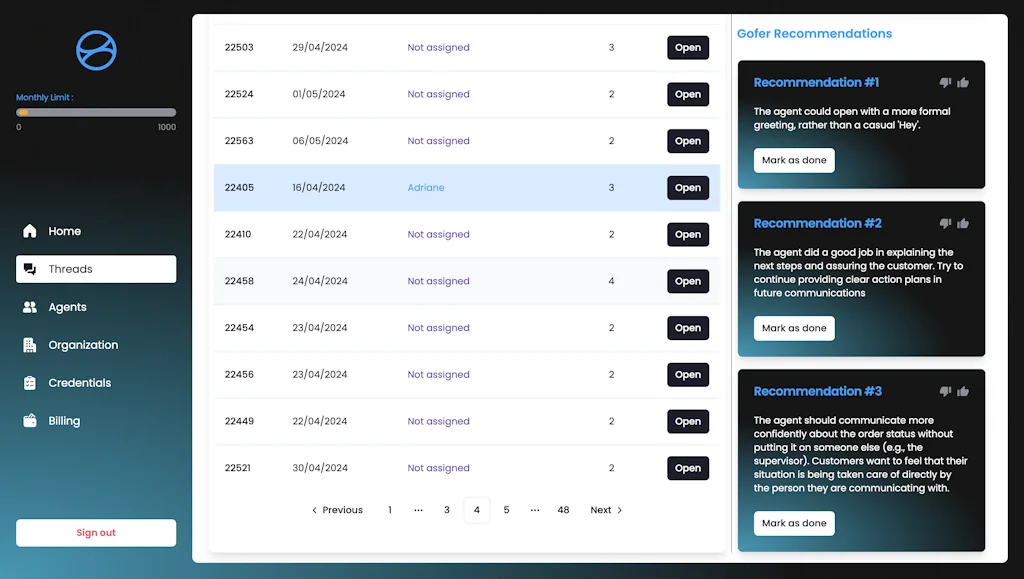The image size is (1024, 579).
Task: Click the Gofer logo at the top left
Action: tap(95, 50)
